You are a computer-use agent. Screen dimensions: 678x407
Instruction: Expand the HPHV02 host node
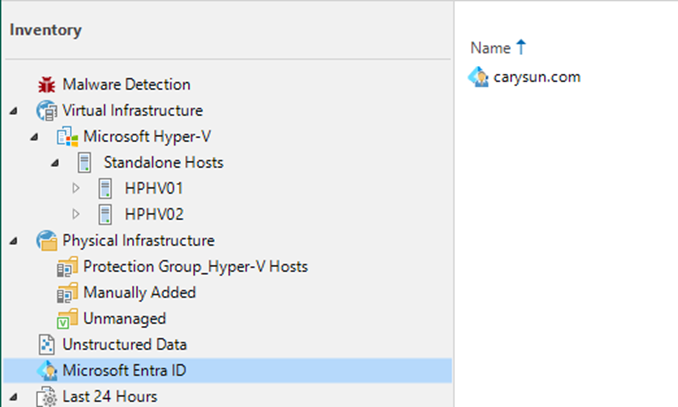point(76,214)
